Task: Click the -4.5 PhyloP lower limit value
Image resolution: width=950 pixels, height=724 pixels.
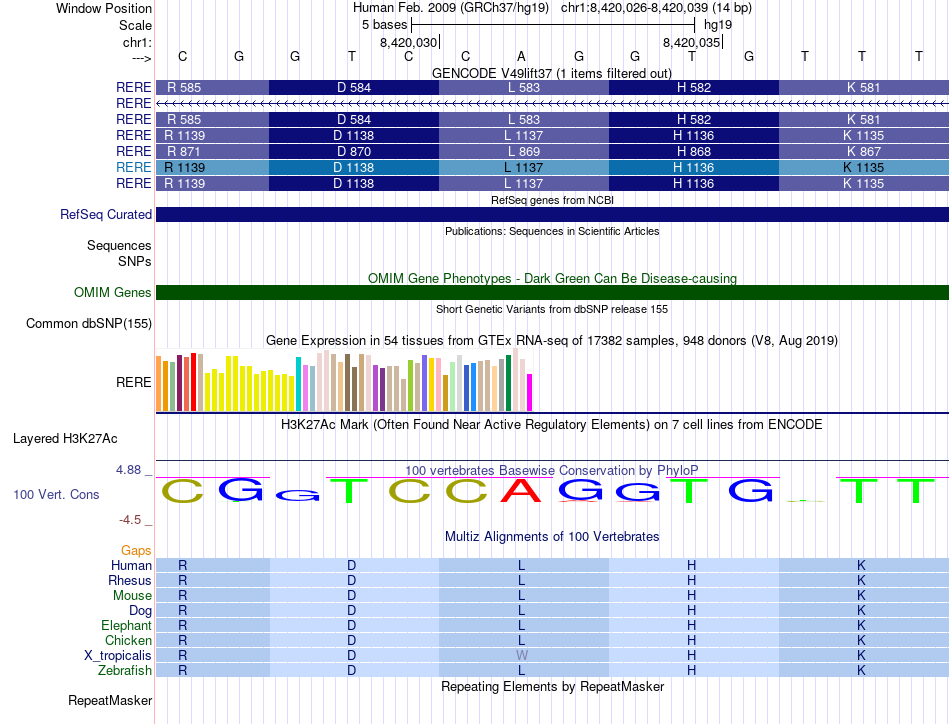Action: click(130, 520)
